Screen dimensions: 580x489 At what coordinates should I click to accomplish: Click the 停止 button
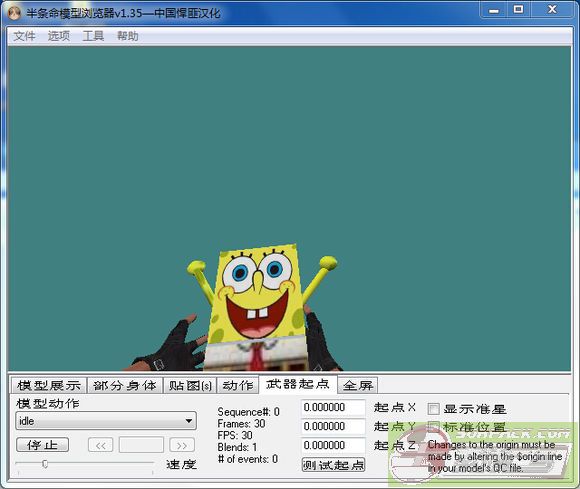[x=43, y=445]
